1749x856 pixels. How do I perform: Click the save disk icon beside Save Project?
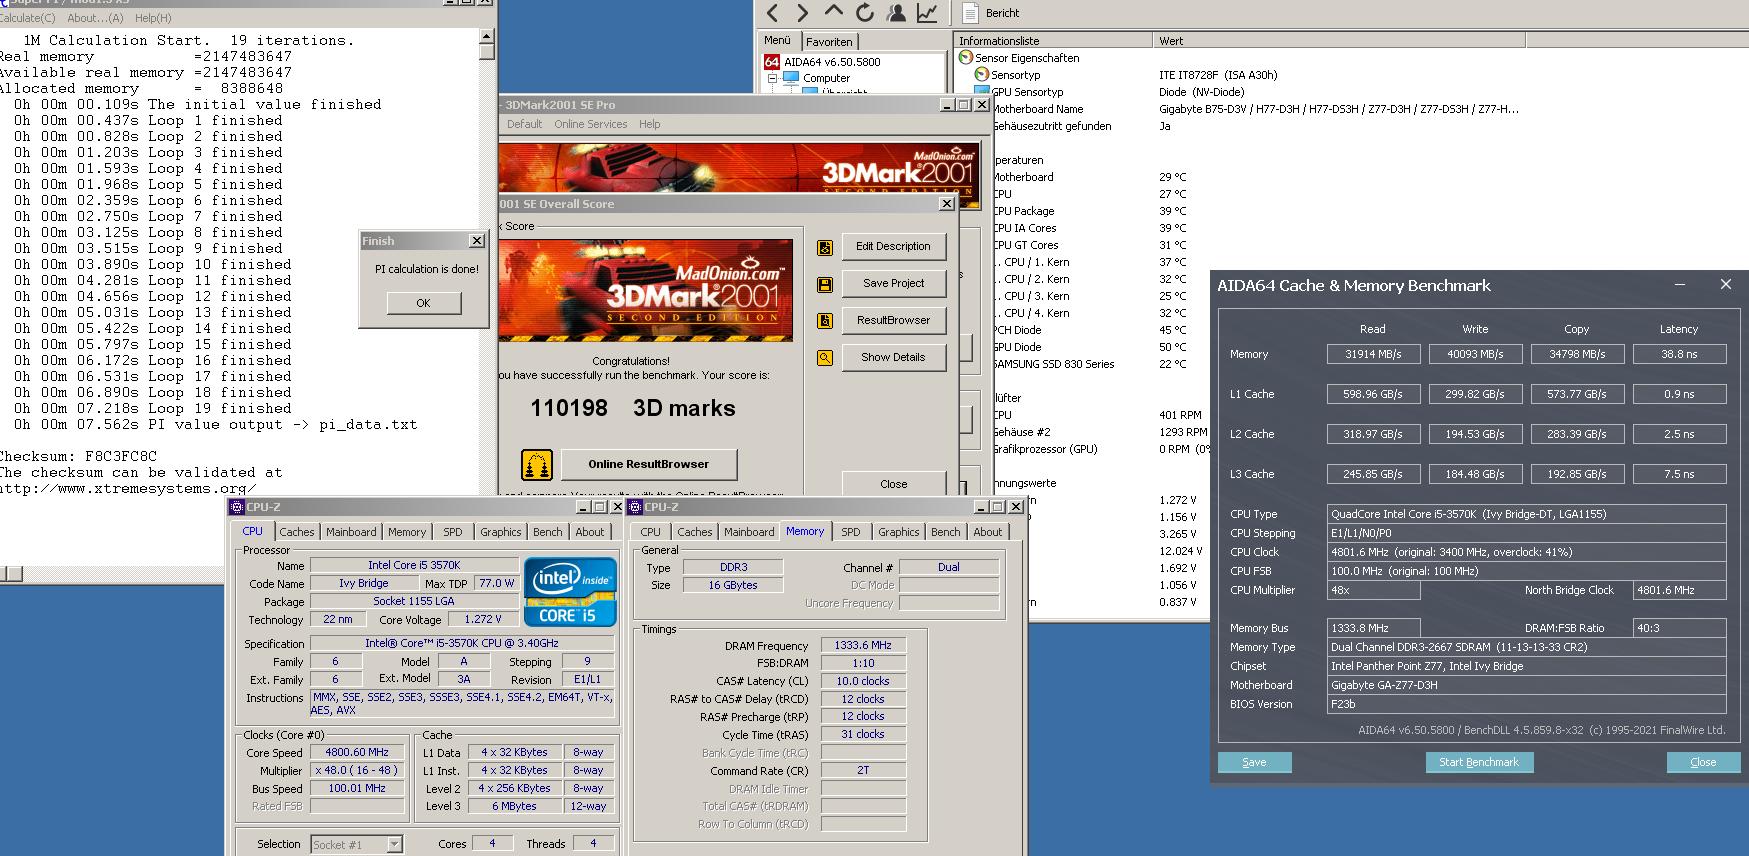coord(825,284)
